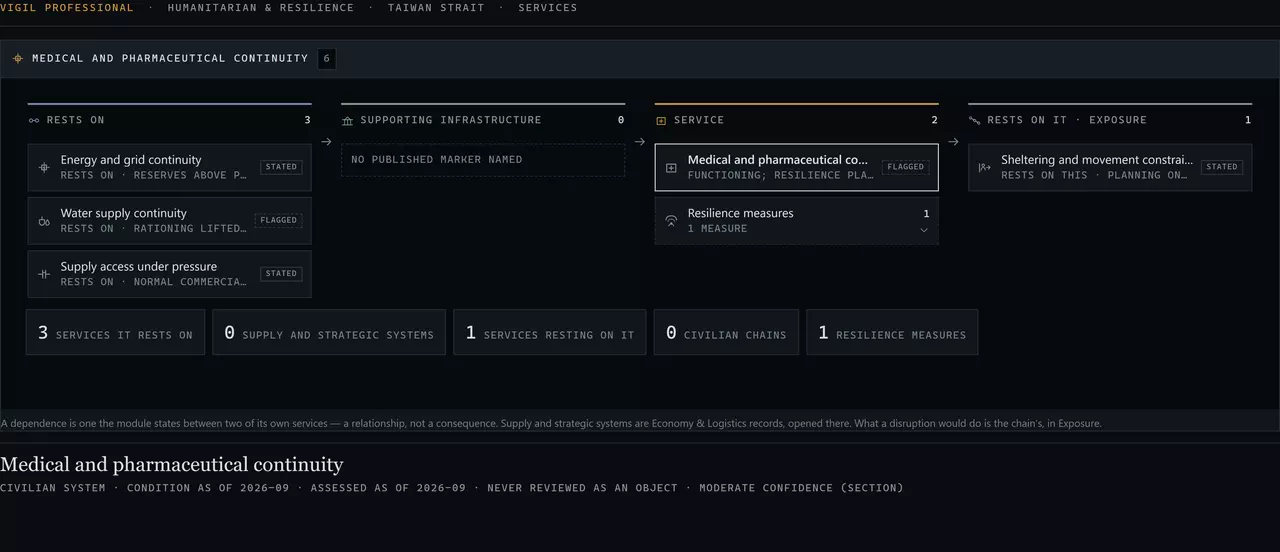Open the Vigil Professional breadcrumb
Viewport: 1280px width, 552px height.
coord(67,8)
